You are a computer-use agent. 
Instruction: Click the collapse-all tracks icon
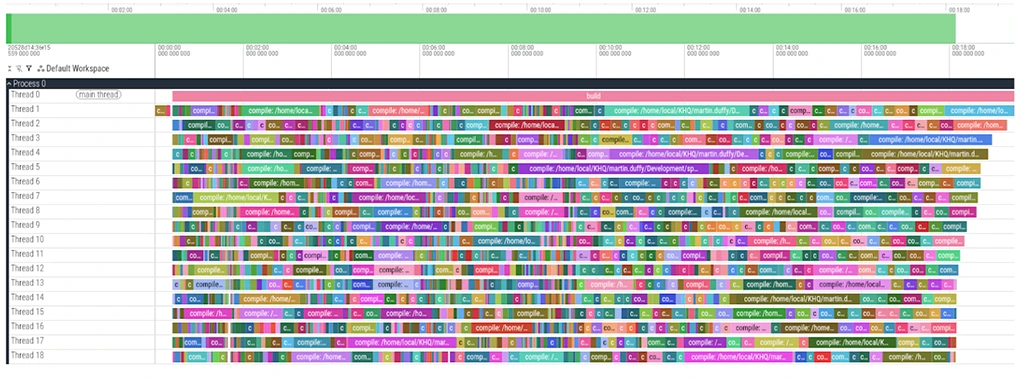[x=9, y=69]
